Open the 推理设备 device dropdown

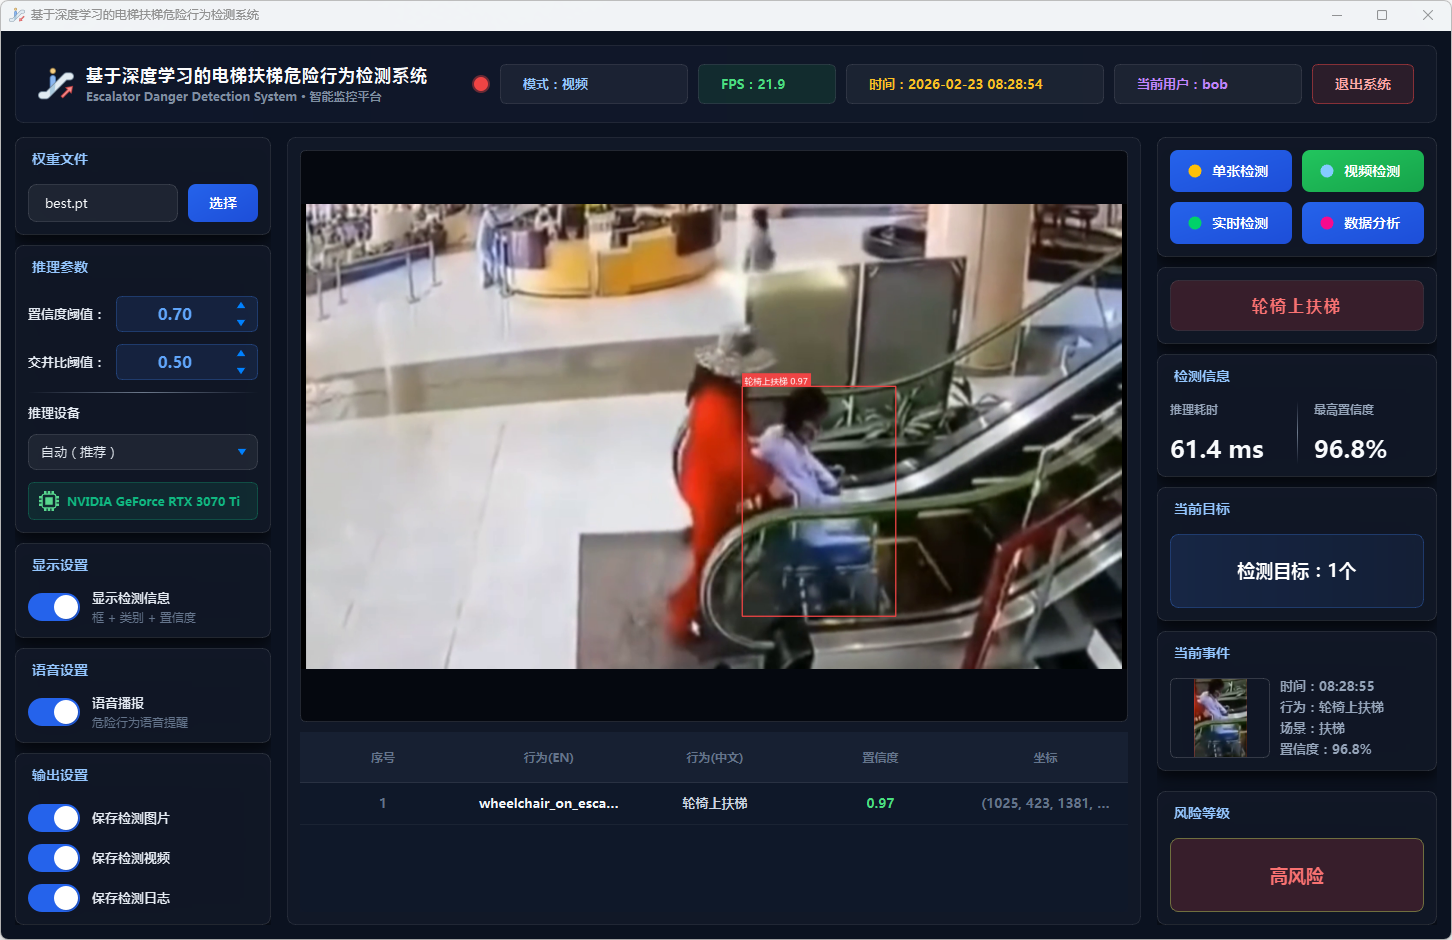pyautogui.click(x=143, y=452)
